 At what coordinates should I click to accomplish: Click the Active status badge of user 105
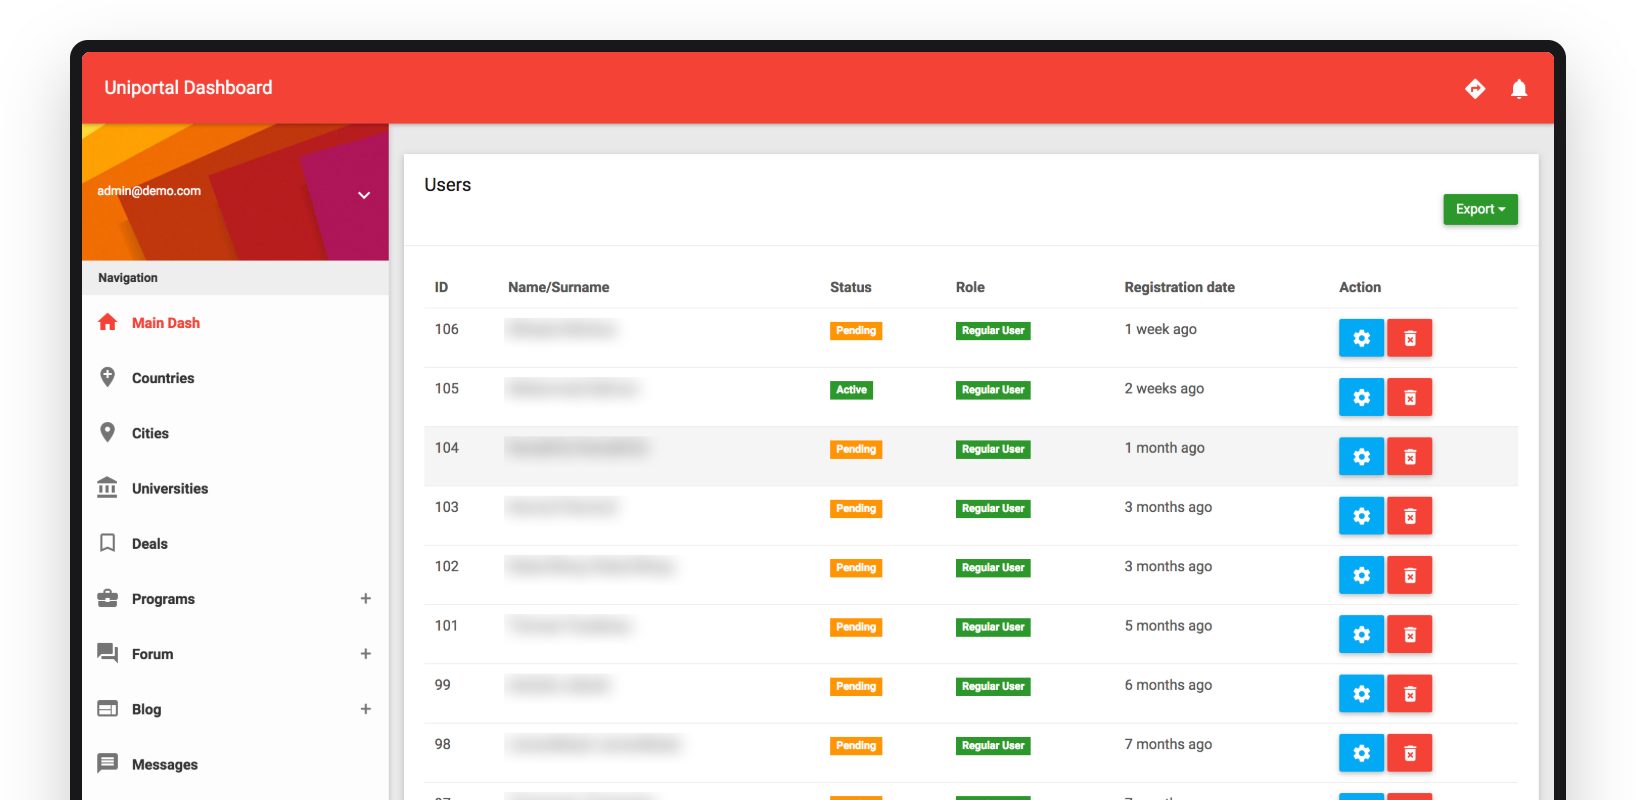pyautogui.click(x=851, y=390)
